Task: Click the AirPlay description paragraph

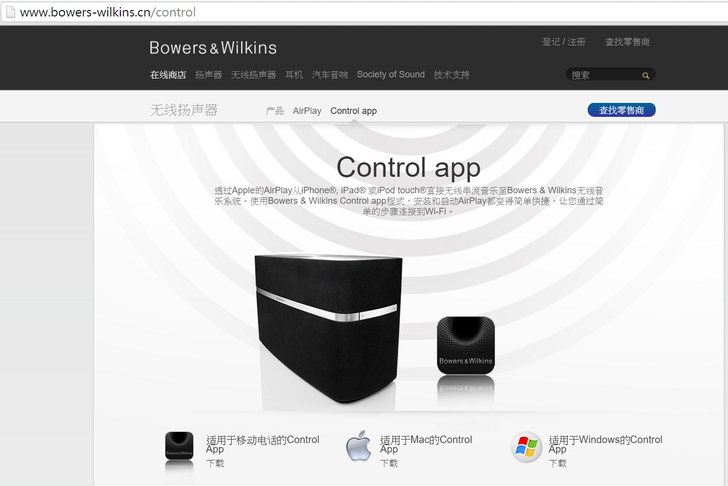Action: pyautogui.click(x=409, y=201)
